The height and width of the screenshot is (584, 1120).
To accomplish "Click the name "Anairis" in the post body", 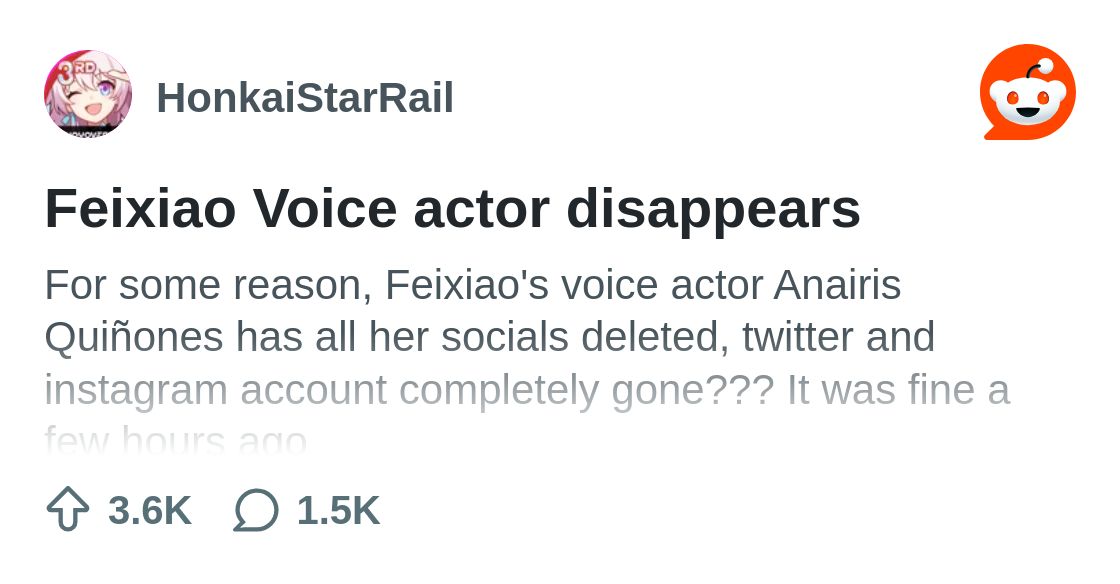I will click(x=837, y=285).
